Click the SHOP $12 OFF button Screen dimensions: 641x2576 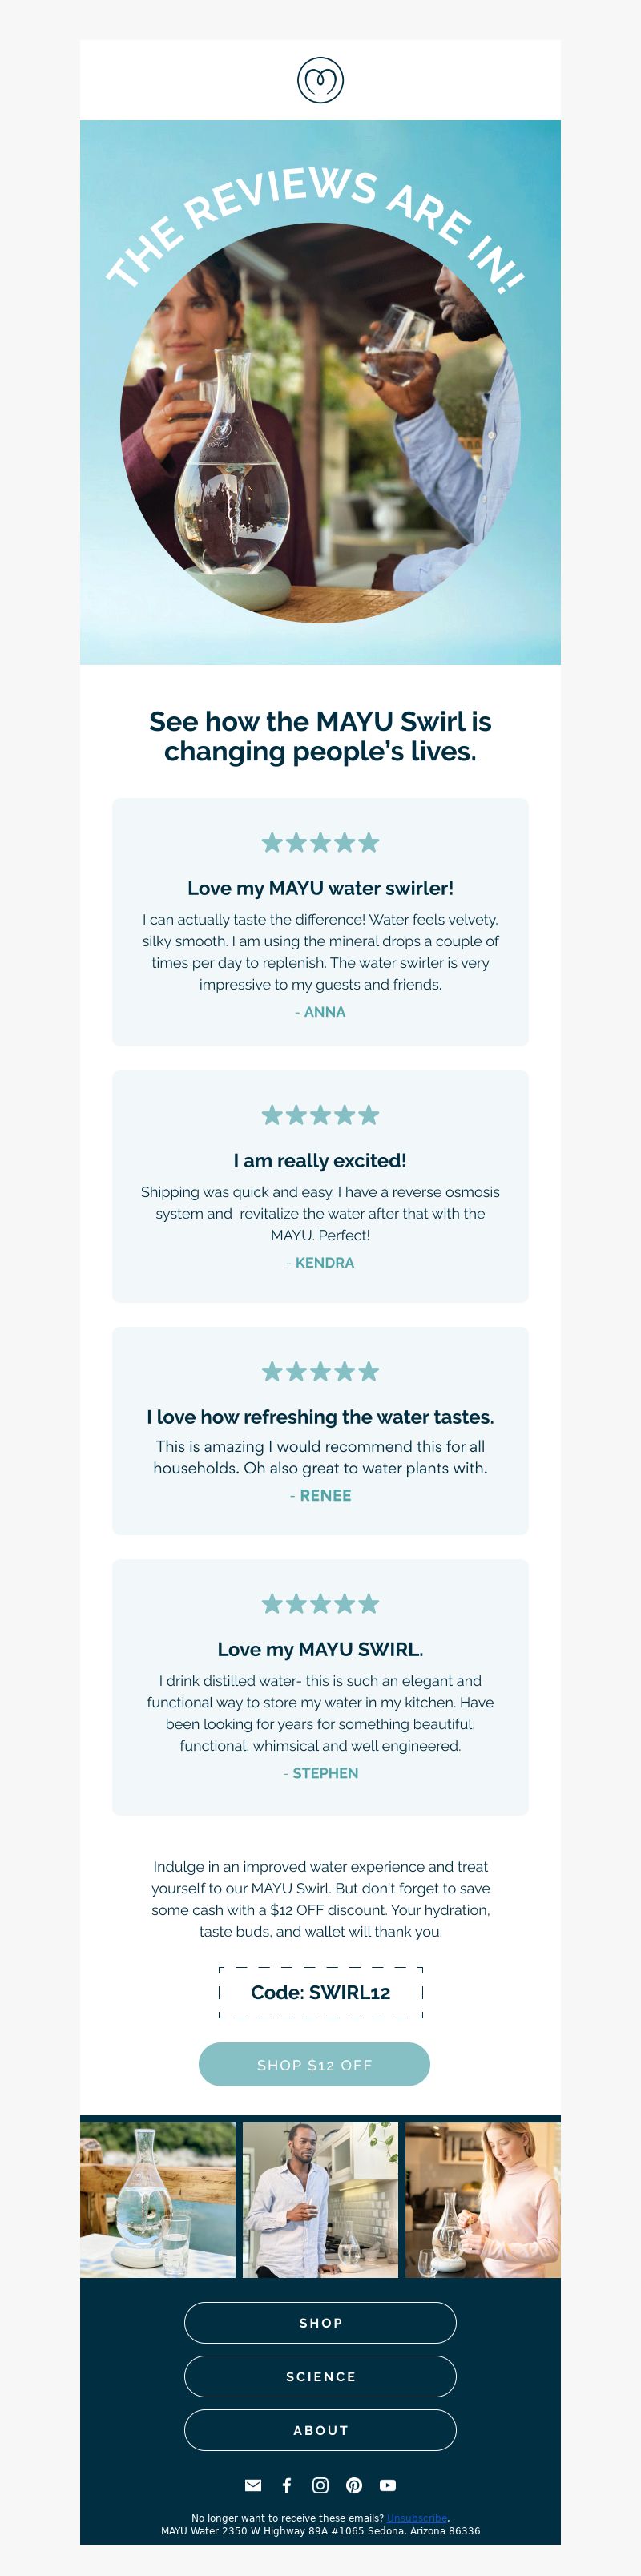[314, 2064]
